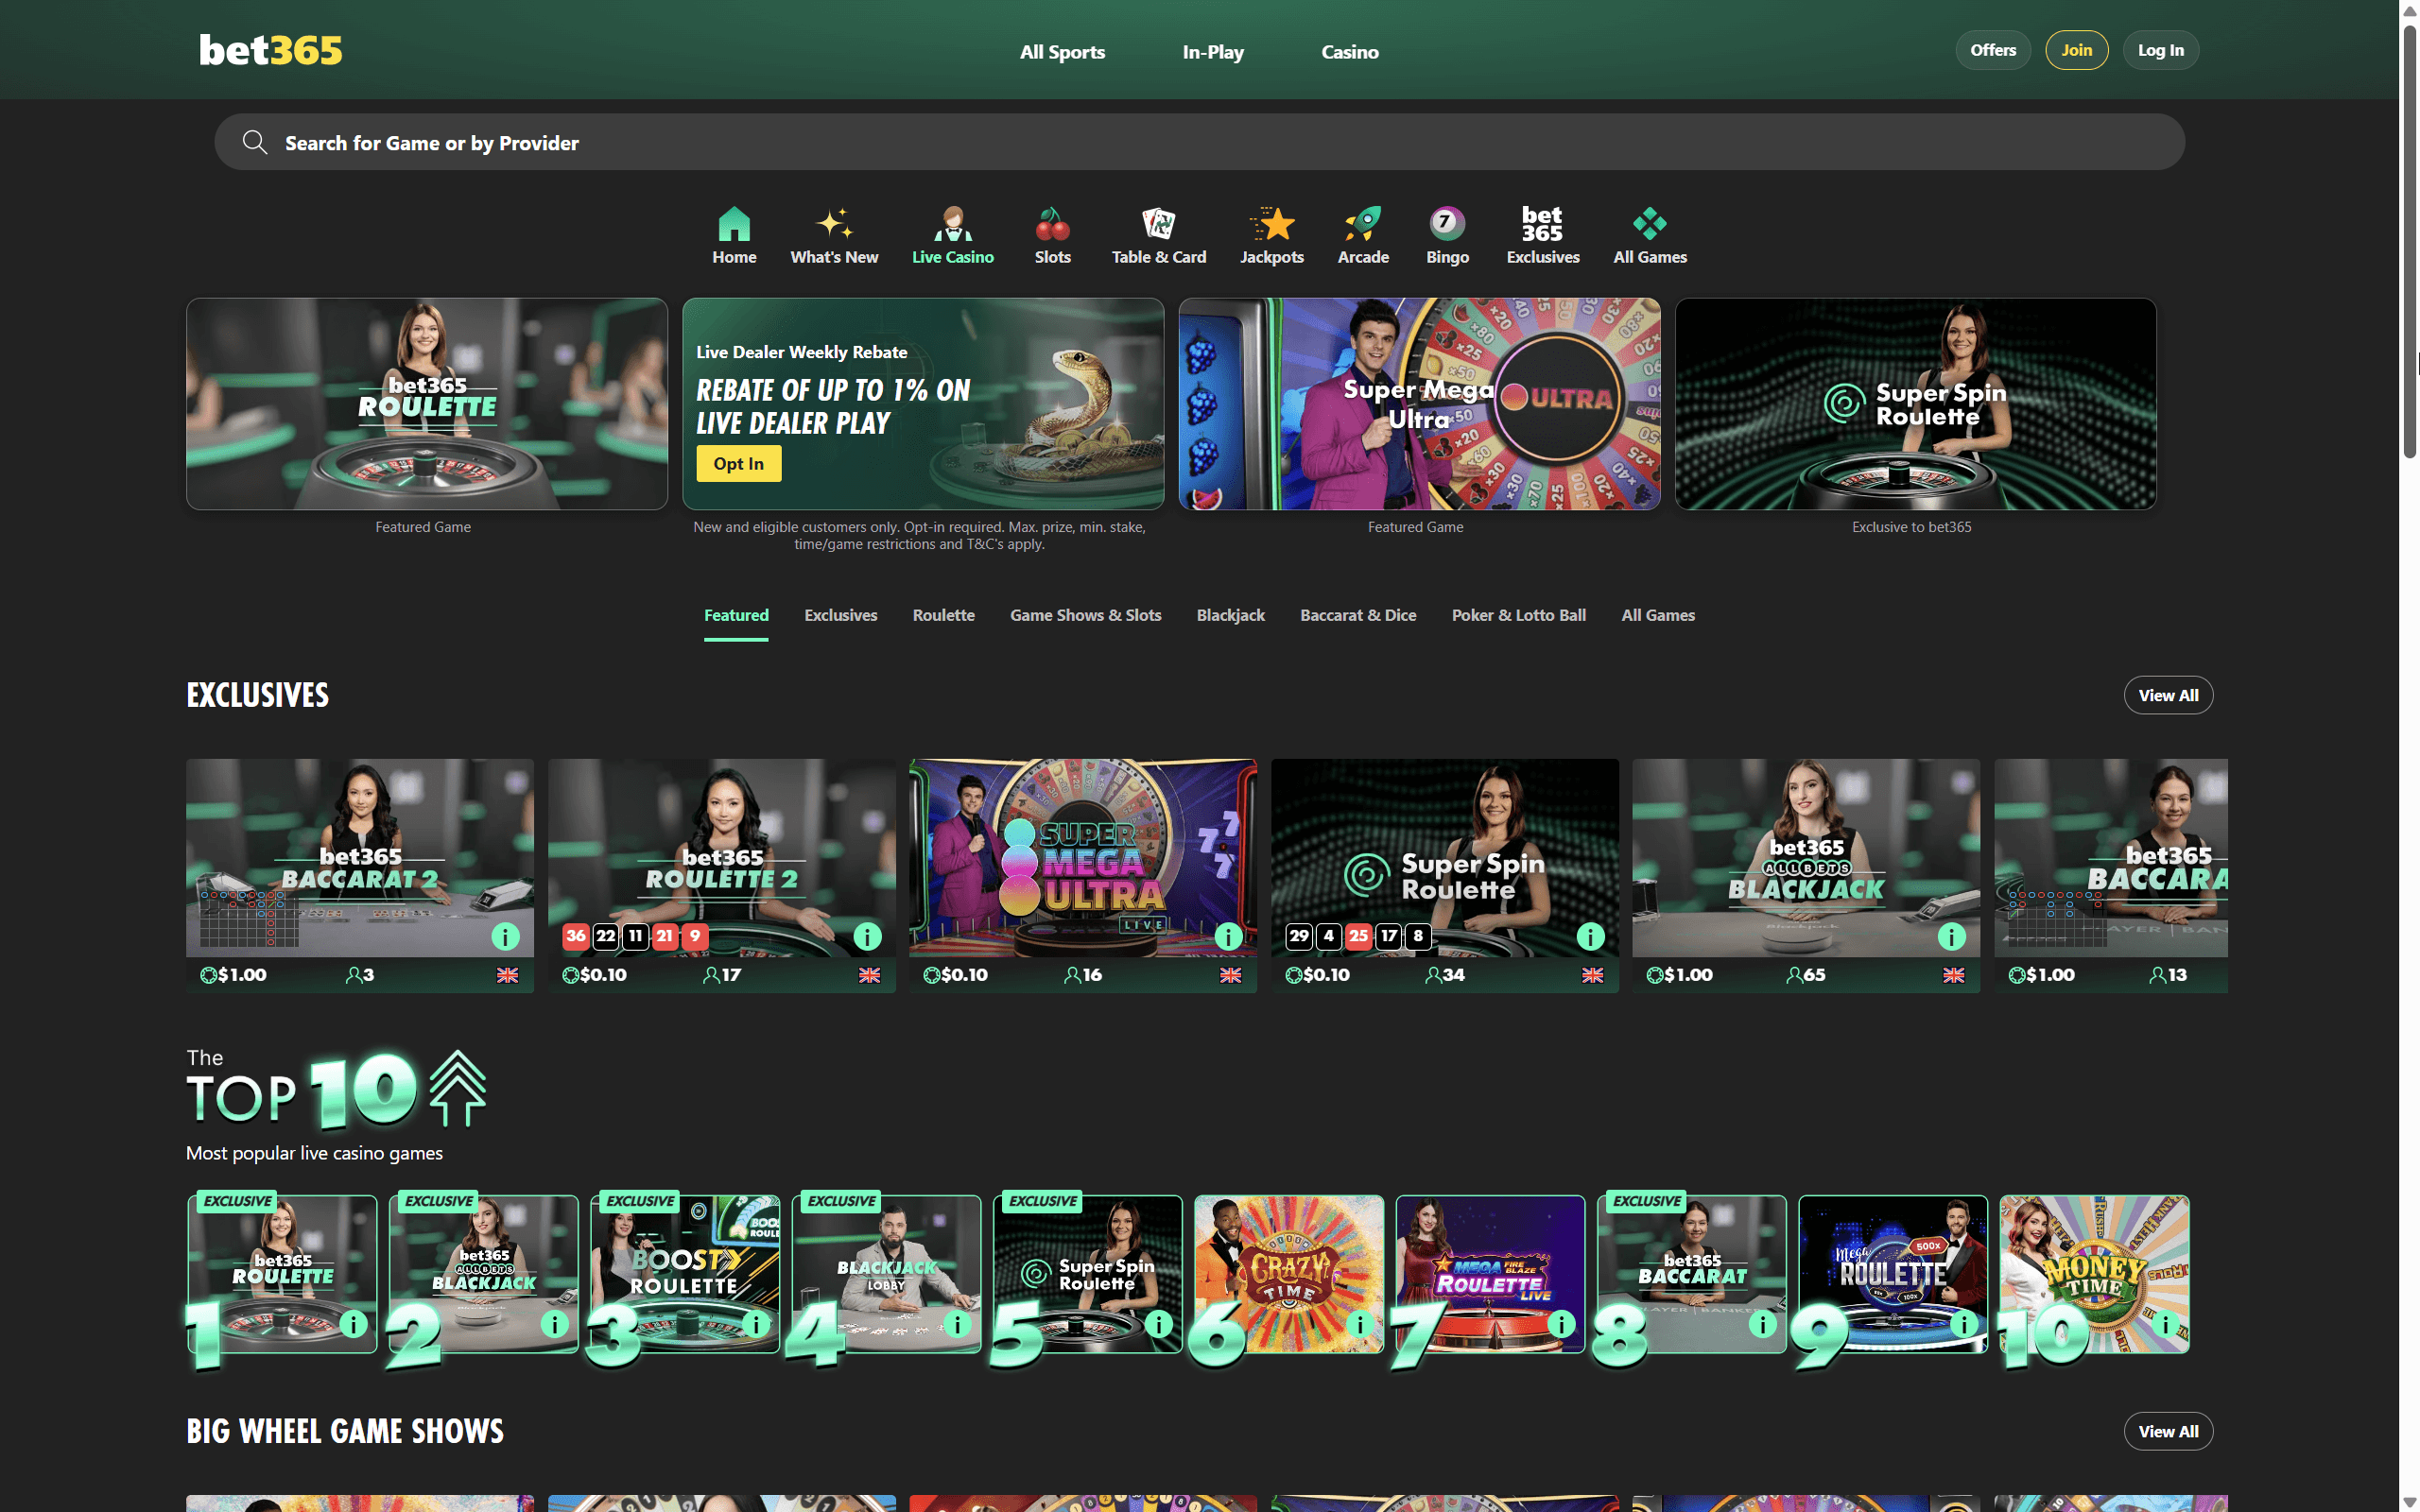Click the Offers button
Image resolution: width=2420 pixels, height=1512 pixels.
coord(1992,50)
